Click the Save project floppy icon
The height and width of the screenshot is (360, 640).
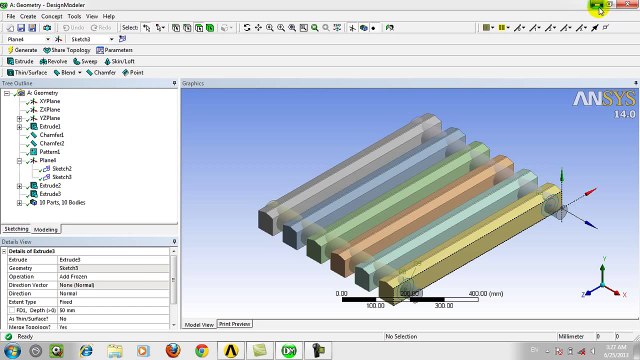coord(21,28)
